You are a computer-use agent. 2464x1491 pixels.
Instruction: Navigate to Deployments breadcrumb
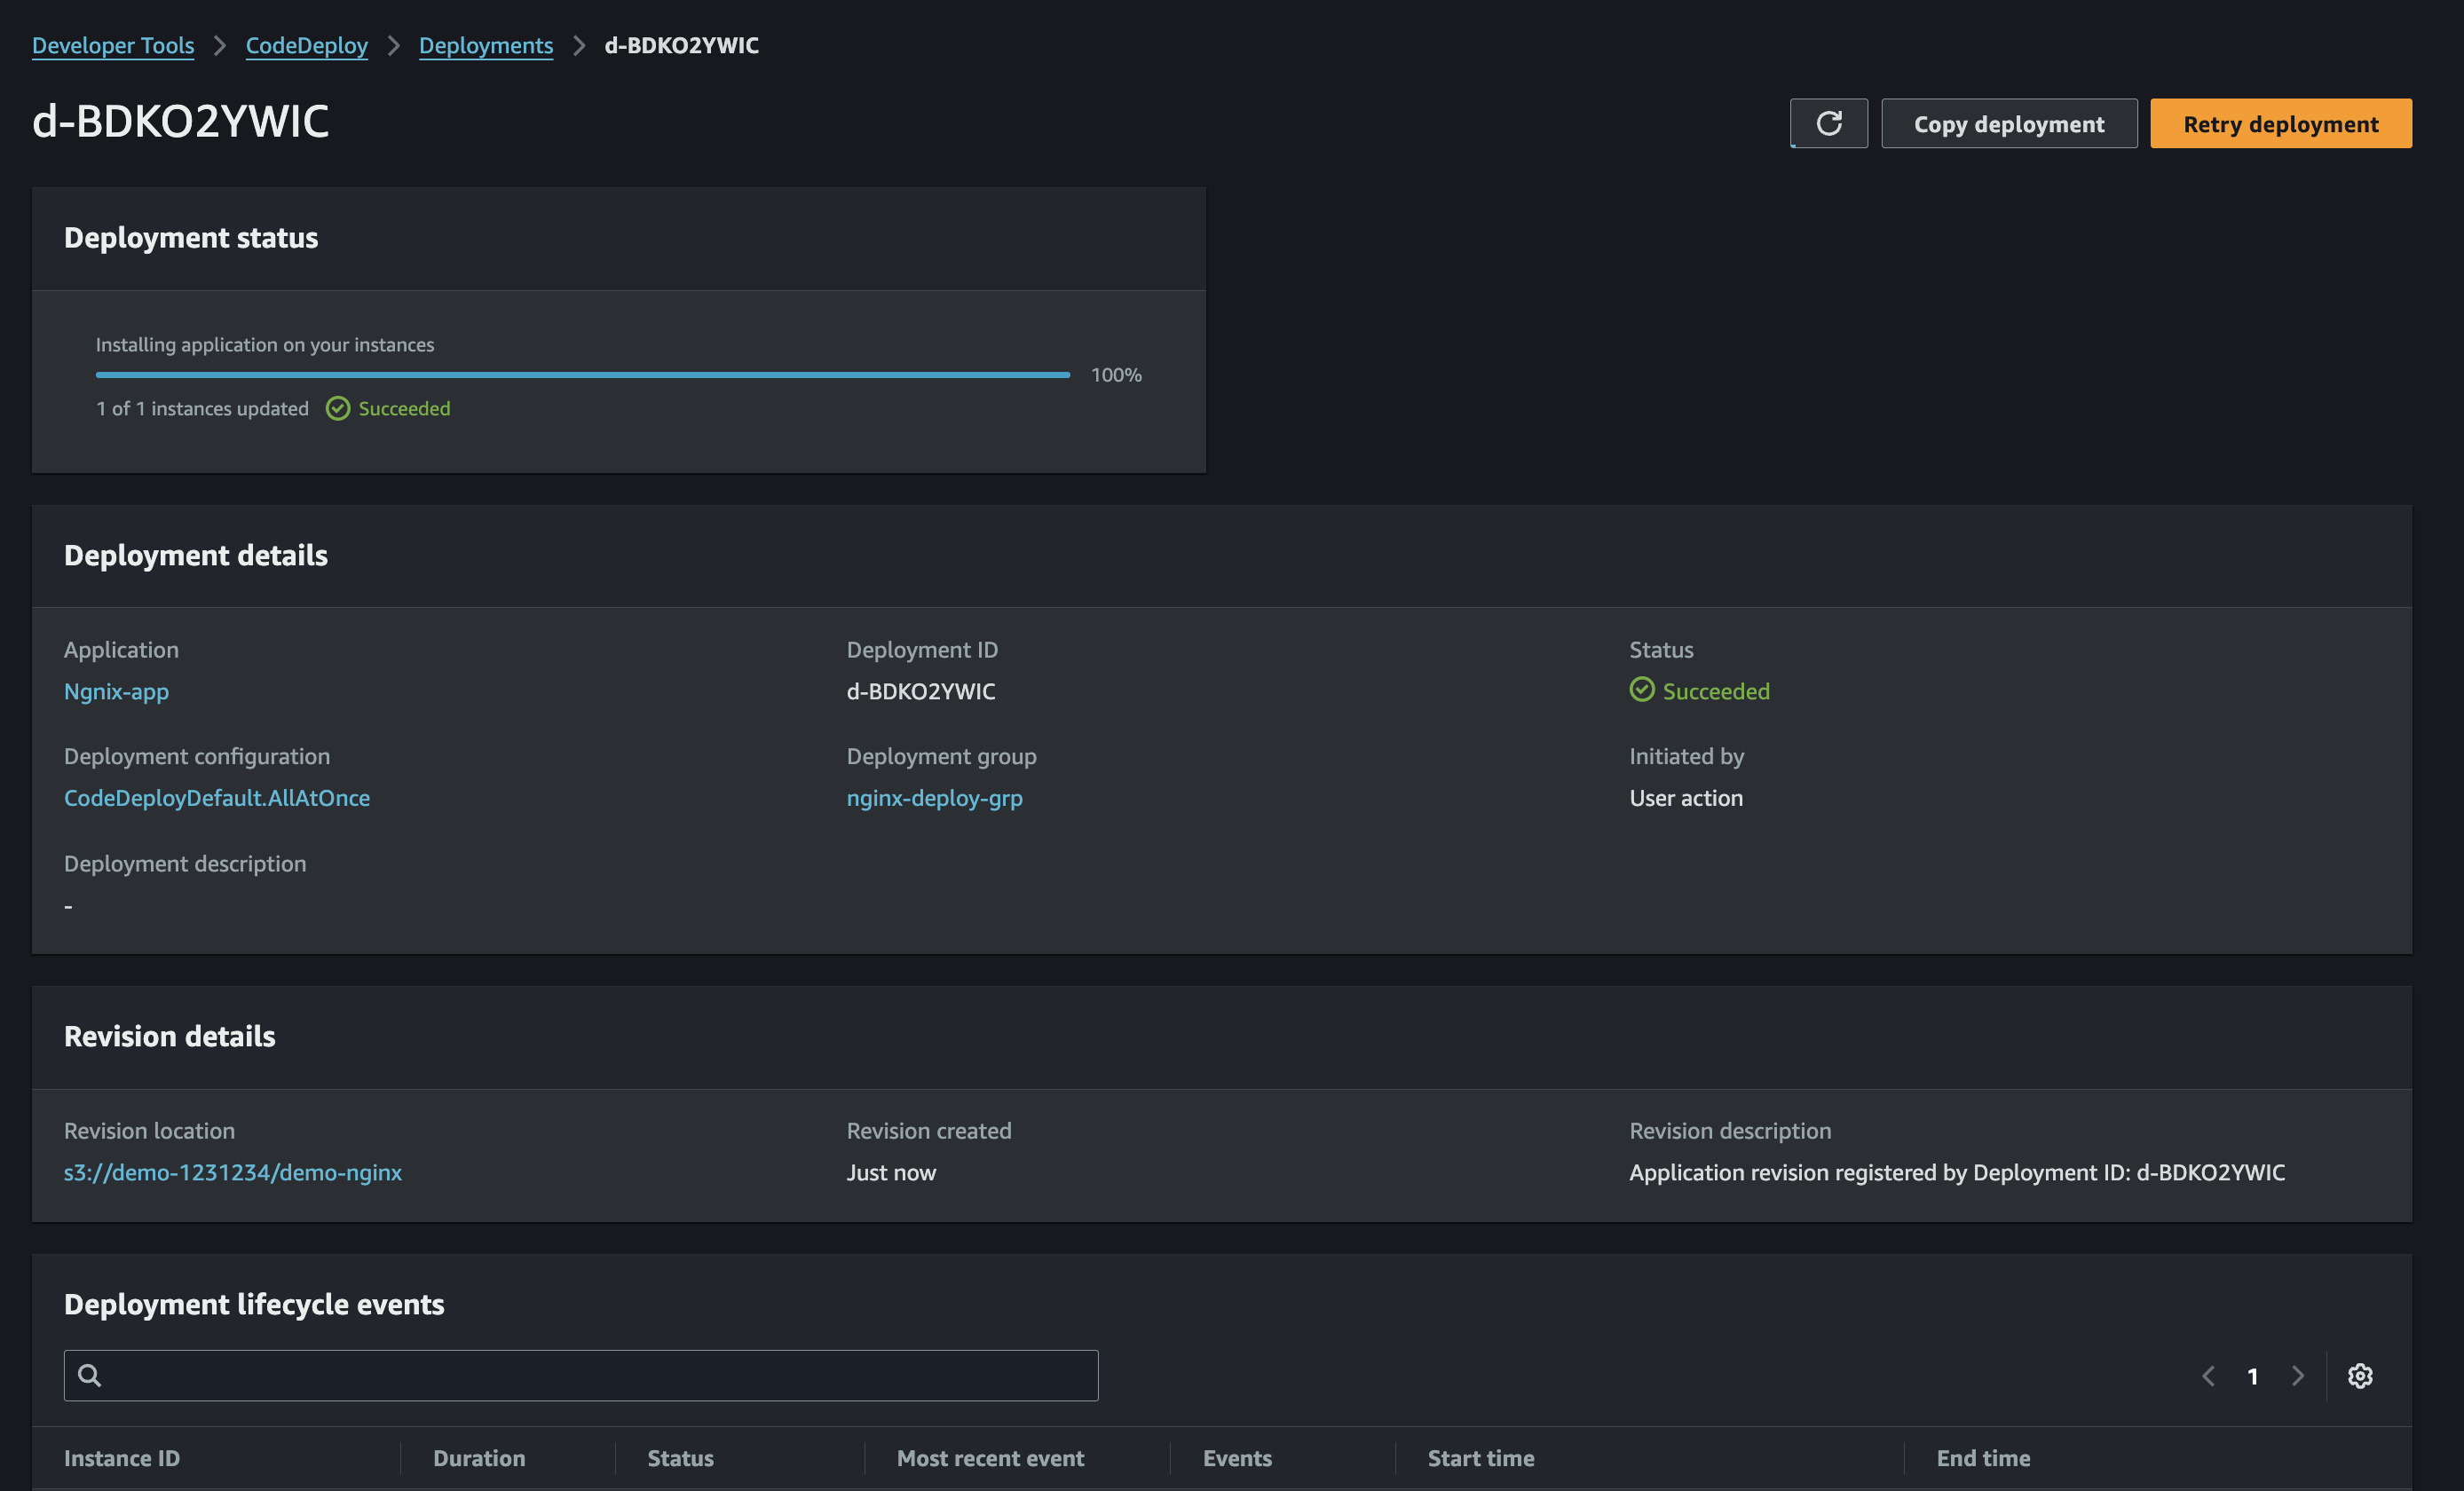(x=486, y=45)
